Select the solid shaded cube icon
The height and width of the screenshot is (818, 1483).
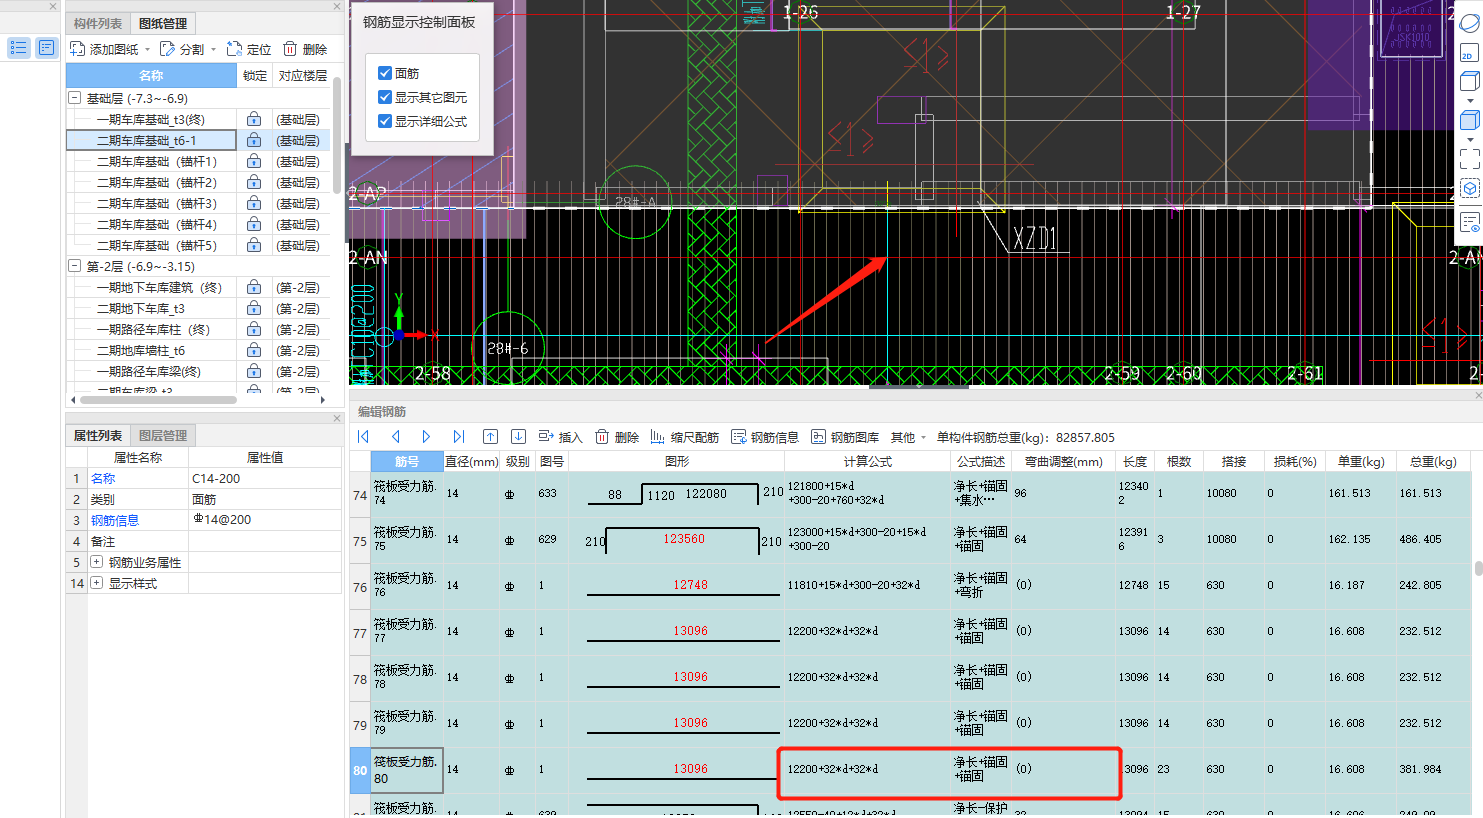(x=1469, y=120)
